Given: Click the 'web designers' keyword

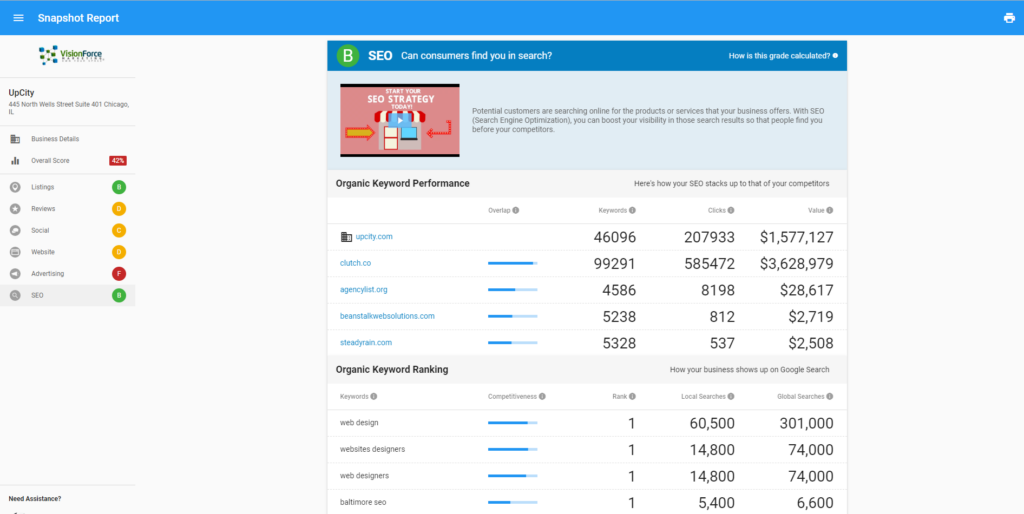Looking at the screenshot, I should (364, 476).
